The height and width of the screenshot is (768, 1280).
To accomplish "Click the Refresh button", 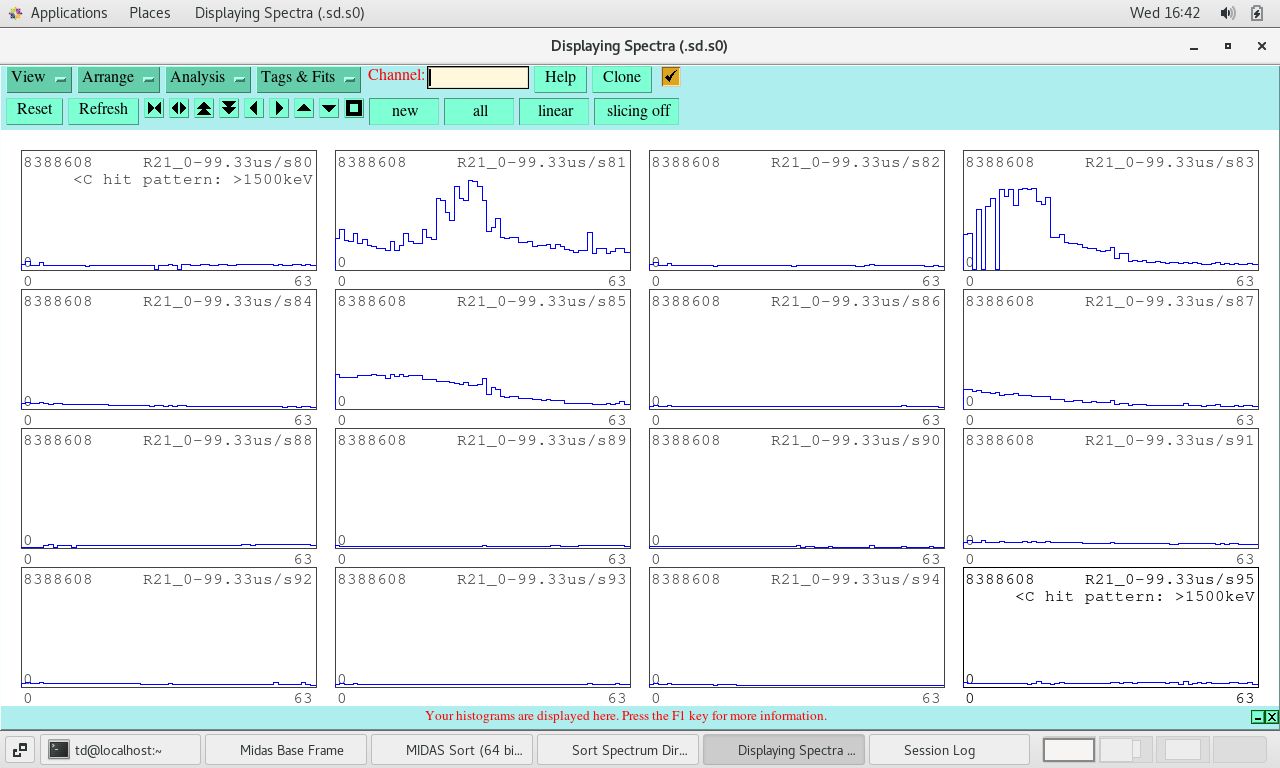I will tap(103, 110).
